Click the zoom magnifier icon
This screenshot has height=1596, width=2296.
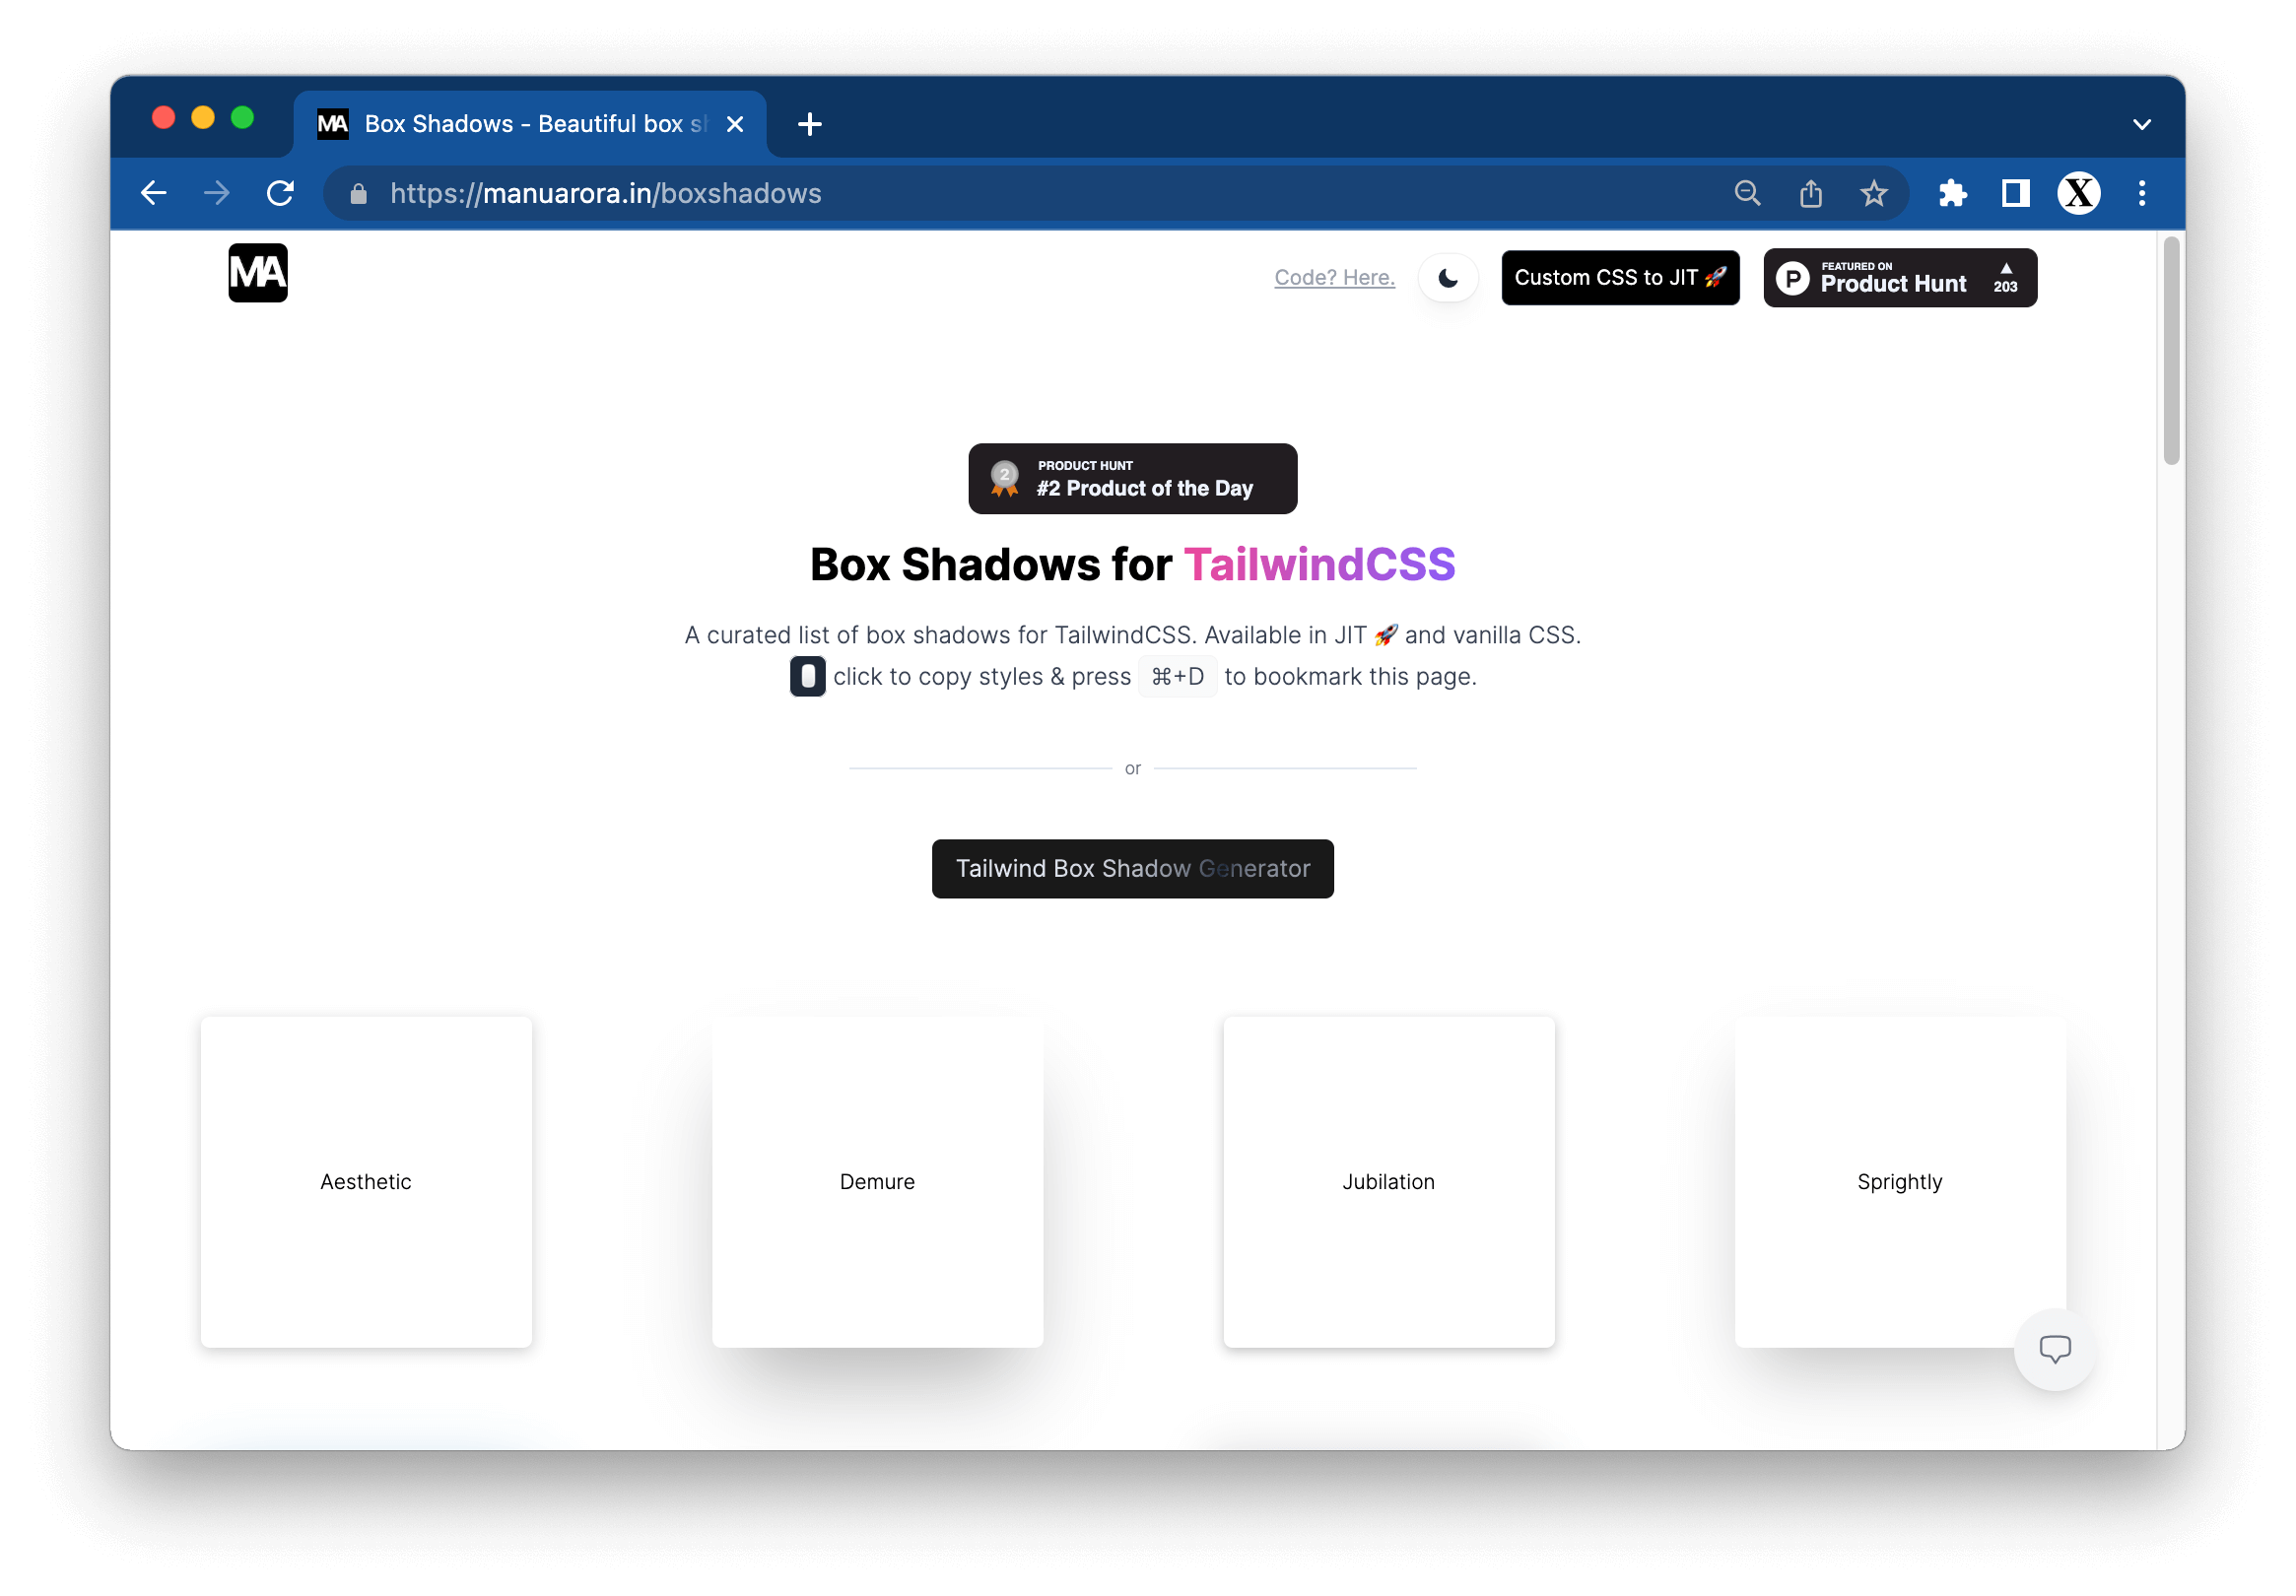(1747, 193)
